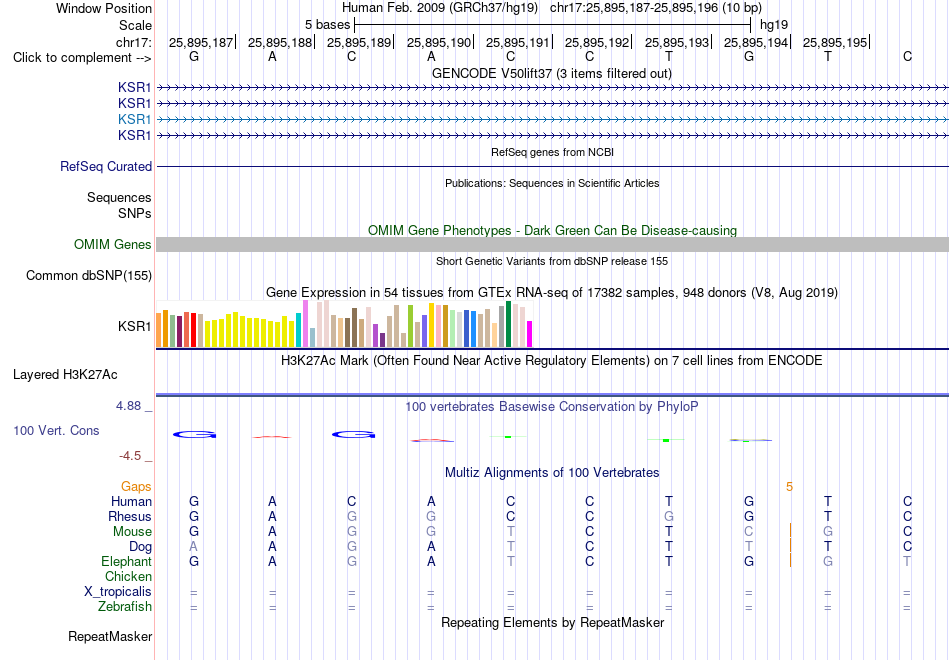Select the Chicken alignment row label
The image size is (950, 660).
tap(128, 576)
